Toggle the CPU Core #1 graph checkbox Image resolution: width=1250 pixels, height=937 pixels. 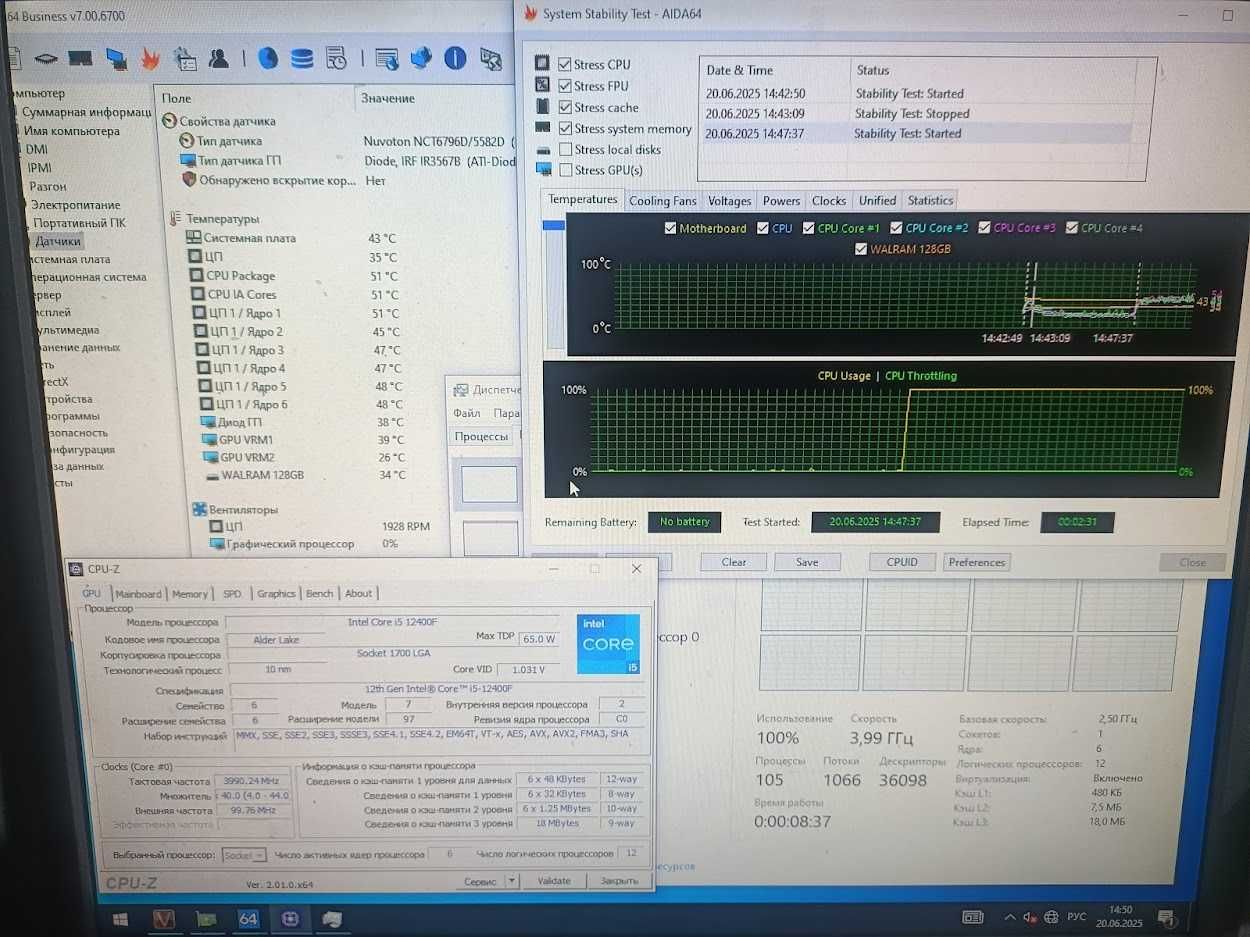click(809, 228)
